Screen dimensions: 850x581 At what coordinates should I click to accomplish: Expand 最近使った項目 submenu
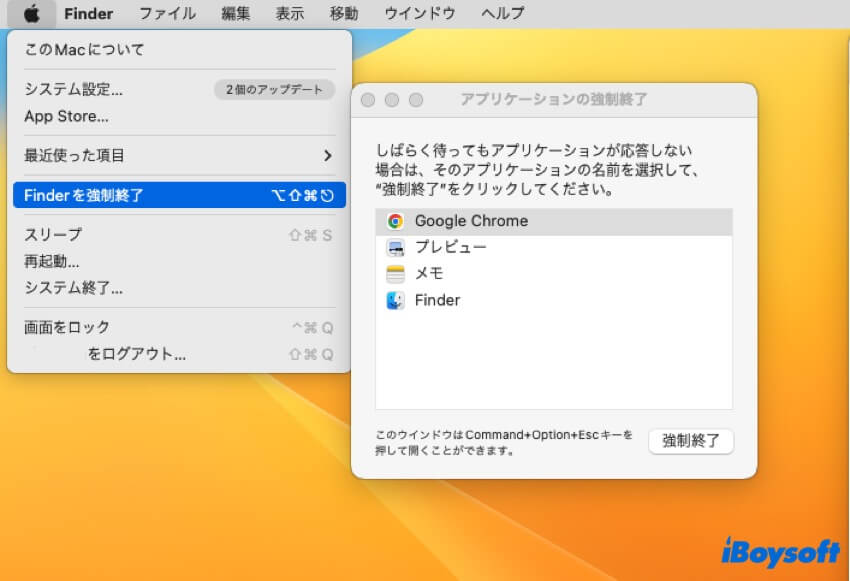pos(179,156)
